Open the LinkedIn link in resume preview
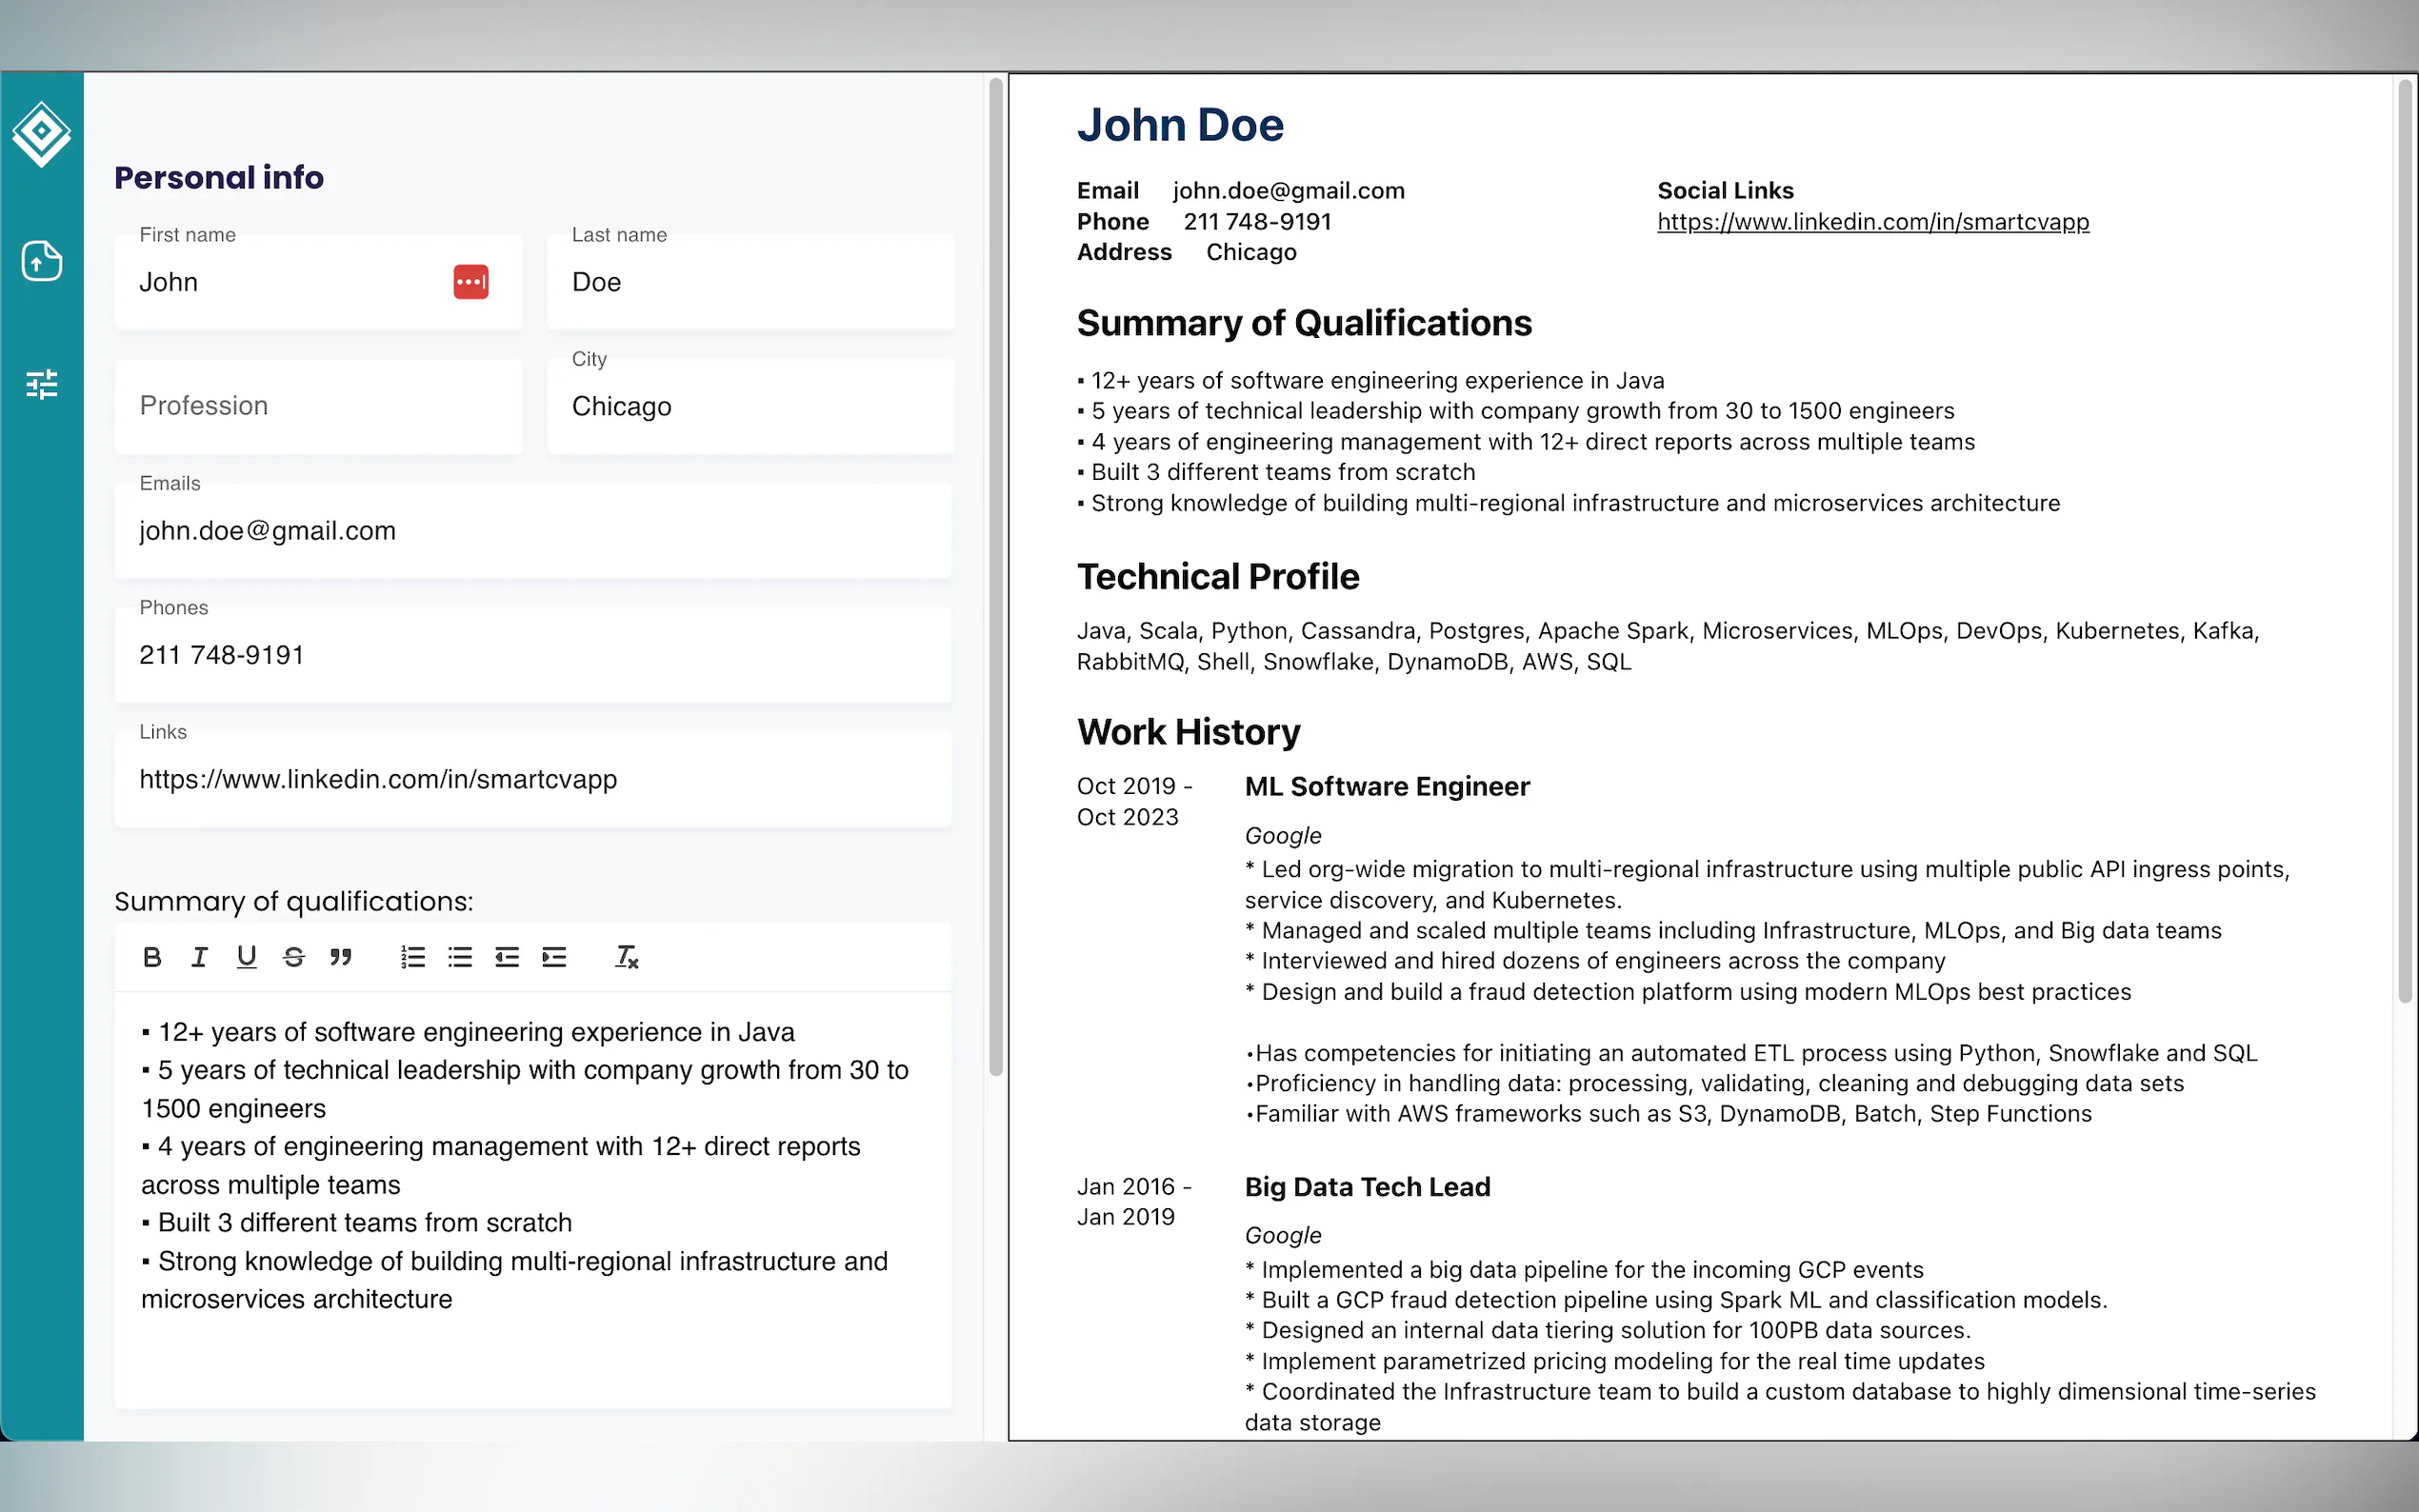The height and width of the screenshot is (1512, 2419). coord(1872,222)
